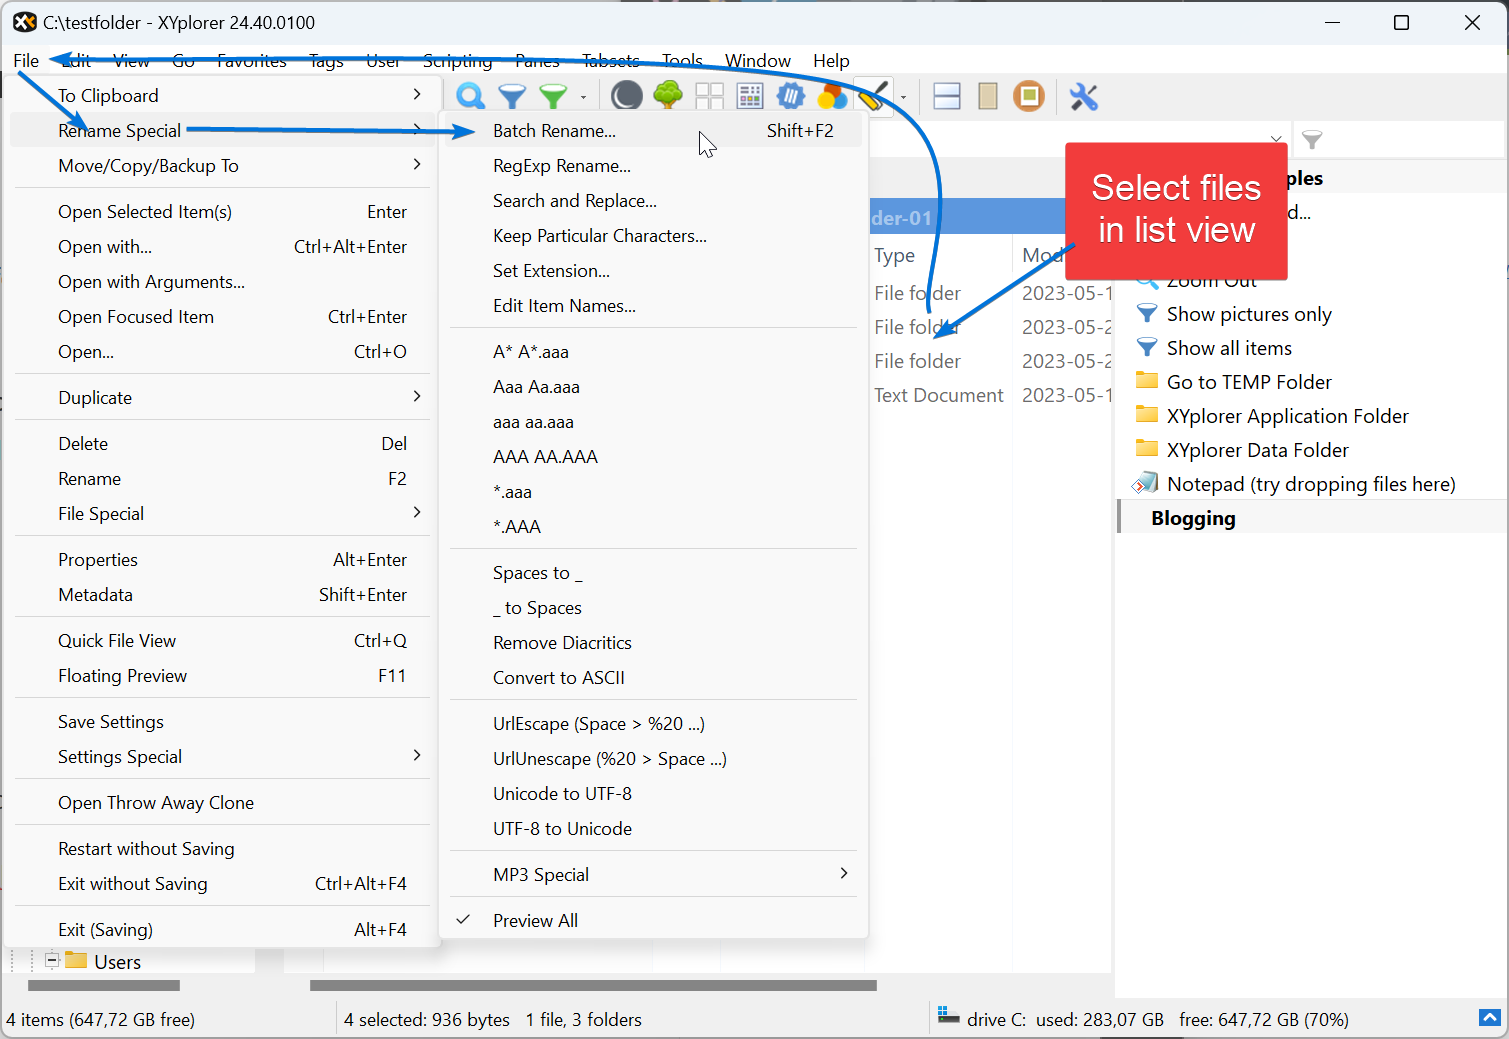Click the green arrow icon bottom right

(1489, 1017)
